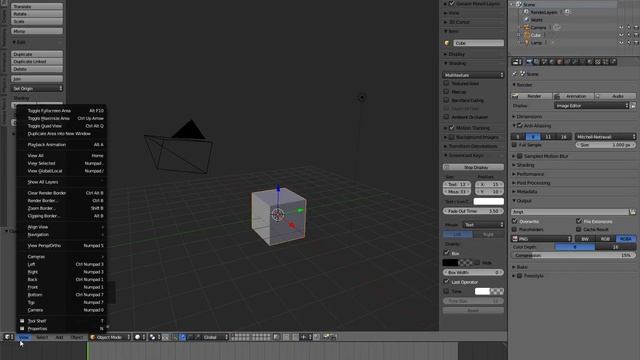Enable Placeholders checkbox
Image resolution: width=640 pixels, height=360 pixels.
click(515, 229)
